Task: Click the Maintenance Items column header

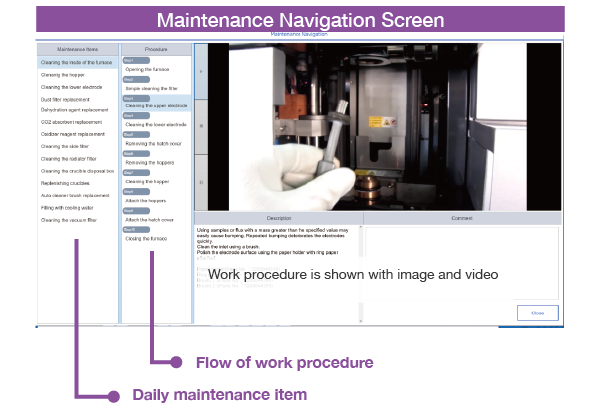Action: [x=77, y=48]
